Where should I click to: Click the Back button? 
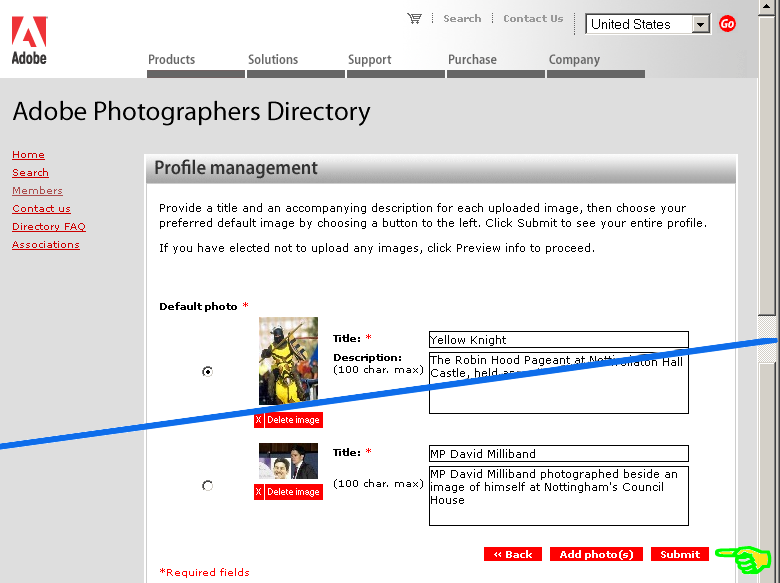513,554
